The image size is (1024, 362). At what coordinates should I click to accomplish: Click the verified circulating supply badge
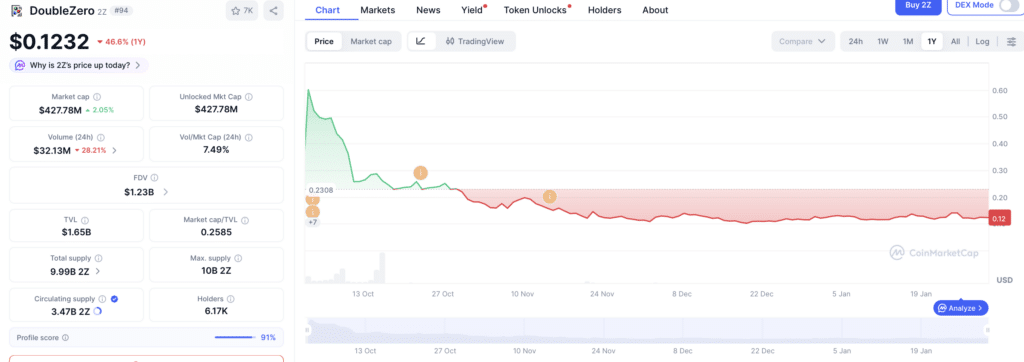(114, 299)
